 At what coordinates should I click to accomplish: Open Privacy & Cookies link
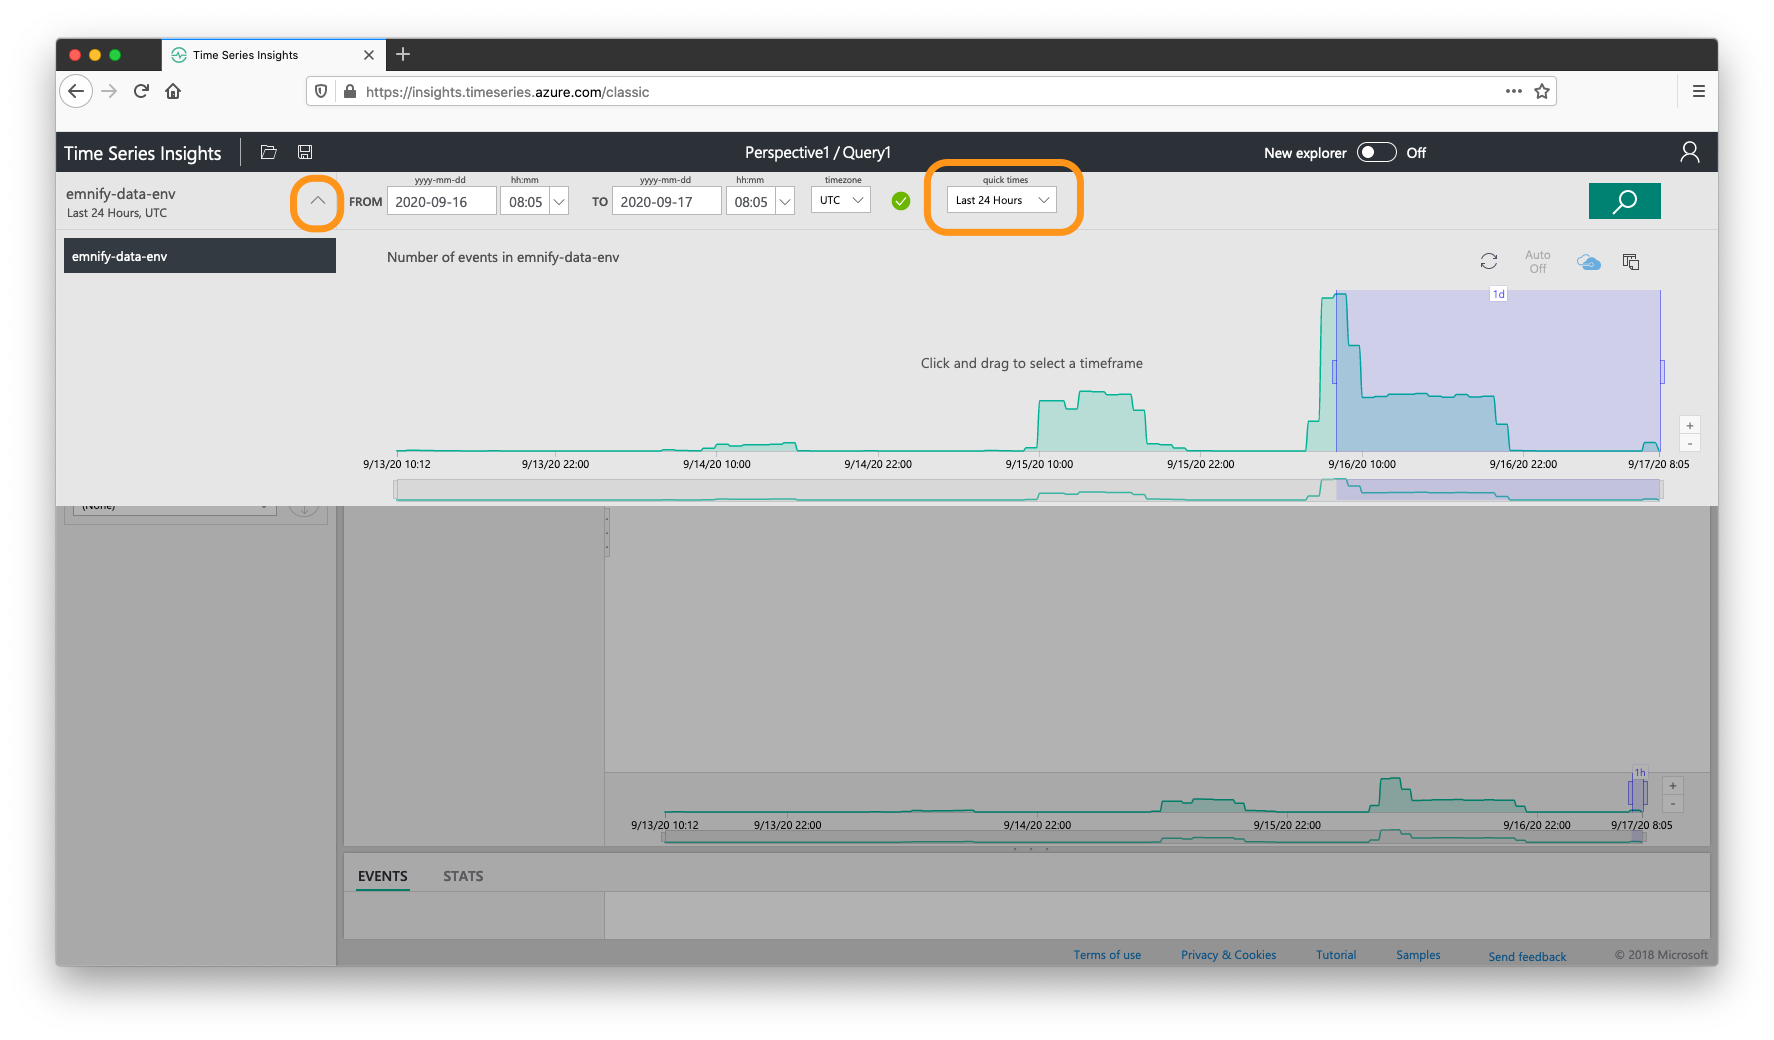(x=1228, y=955)
